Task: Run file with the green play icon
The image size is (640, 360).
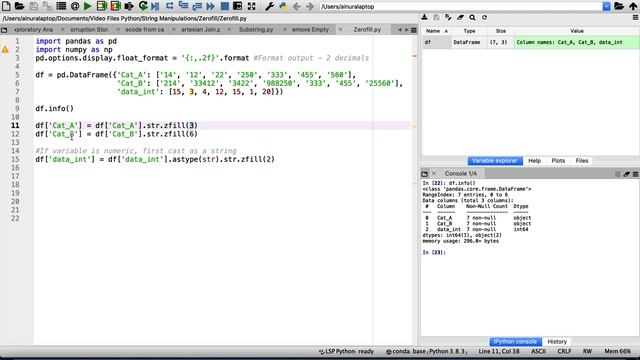Action: point(88,6)
